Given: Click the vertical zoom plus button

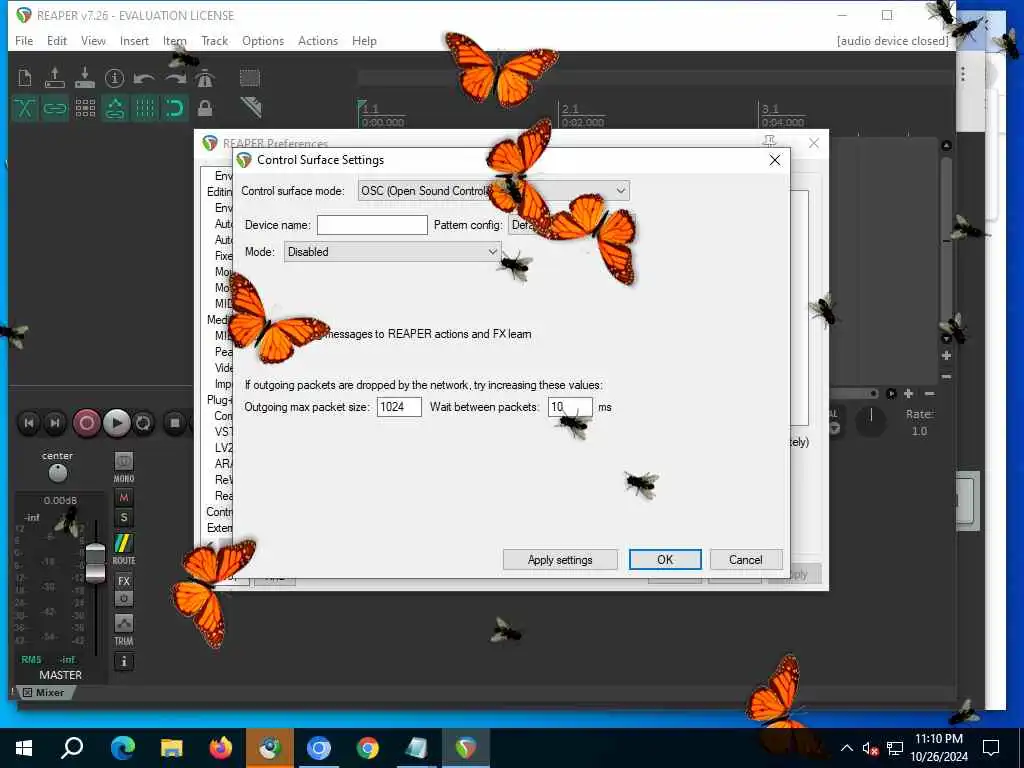Looking at the screenshot, I should pyautogui.click(x=946, y=356).
